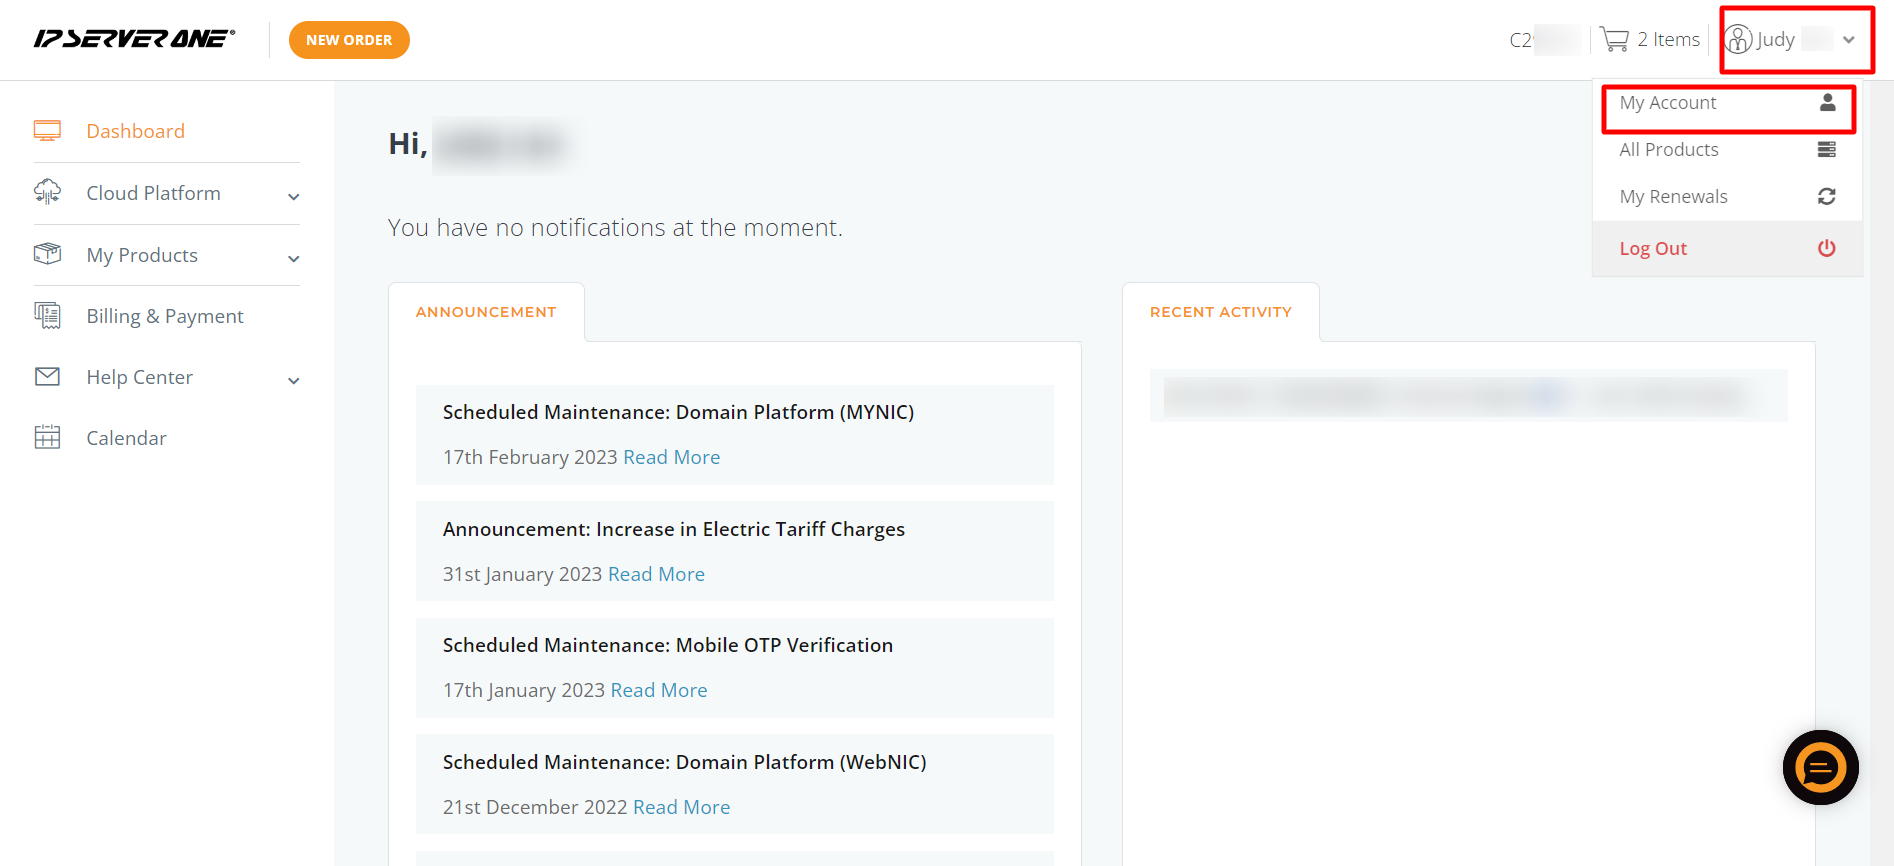Click the My Renewals refresh icon

pyautogui.click(x=1827, y=196)
